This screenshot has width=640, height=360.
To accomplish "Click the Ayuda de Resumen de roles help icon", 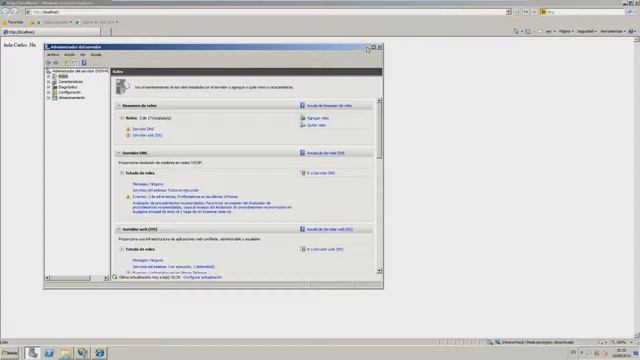I will click(302, 106).
